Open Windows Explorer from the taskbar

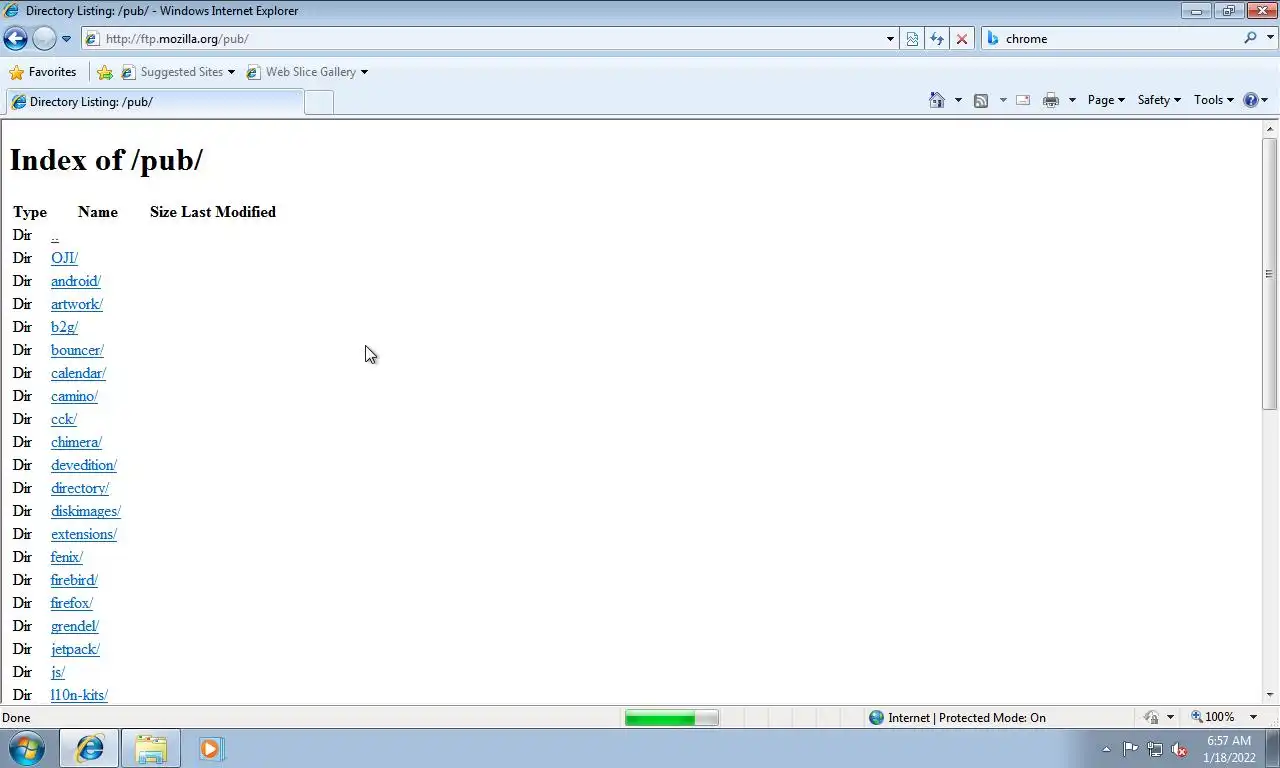click(x=151, y=749)
